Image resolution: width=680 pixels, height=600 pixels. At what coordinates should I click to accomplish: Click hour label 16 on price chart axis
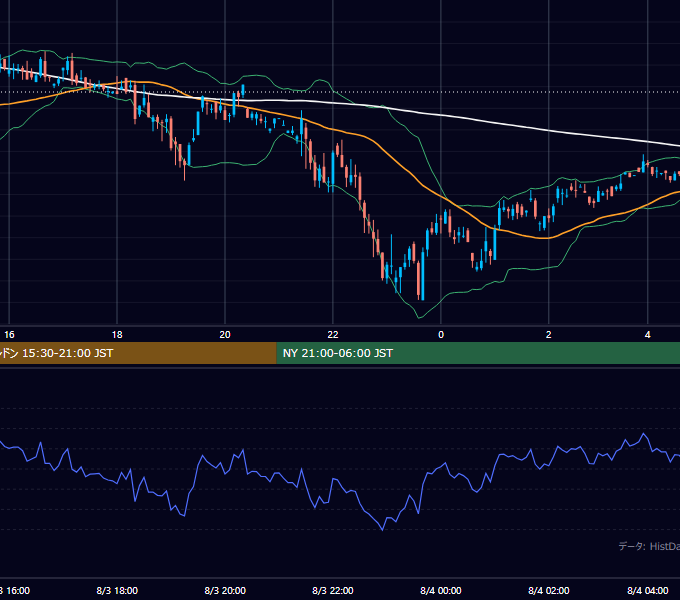tap(9, 335)
